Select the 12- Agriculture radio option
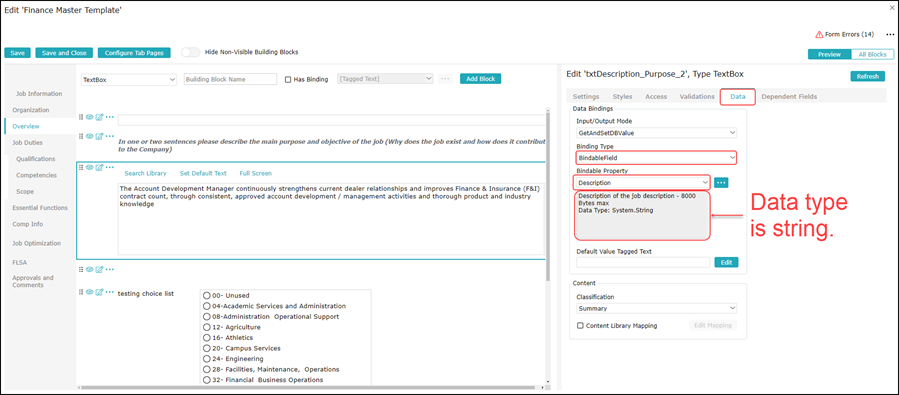 (207, 327)
